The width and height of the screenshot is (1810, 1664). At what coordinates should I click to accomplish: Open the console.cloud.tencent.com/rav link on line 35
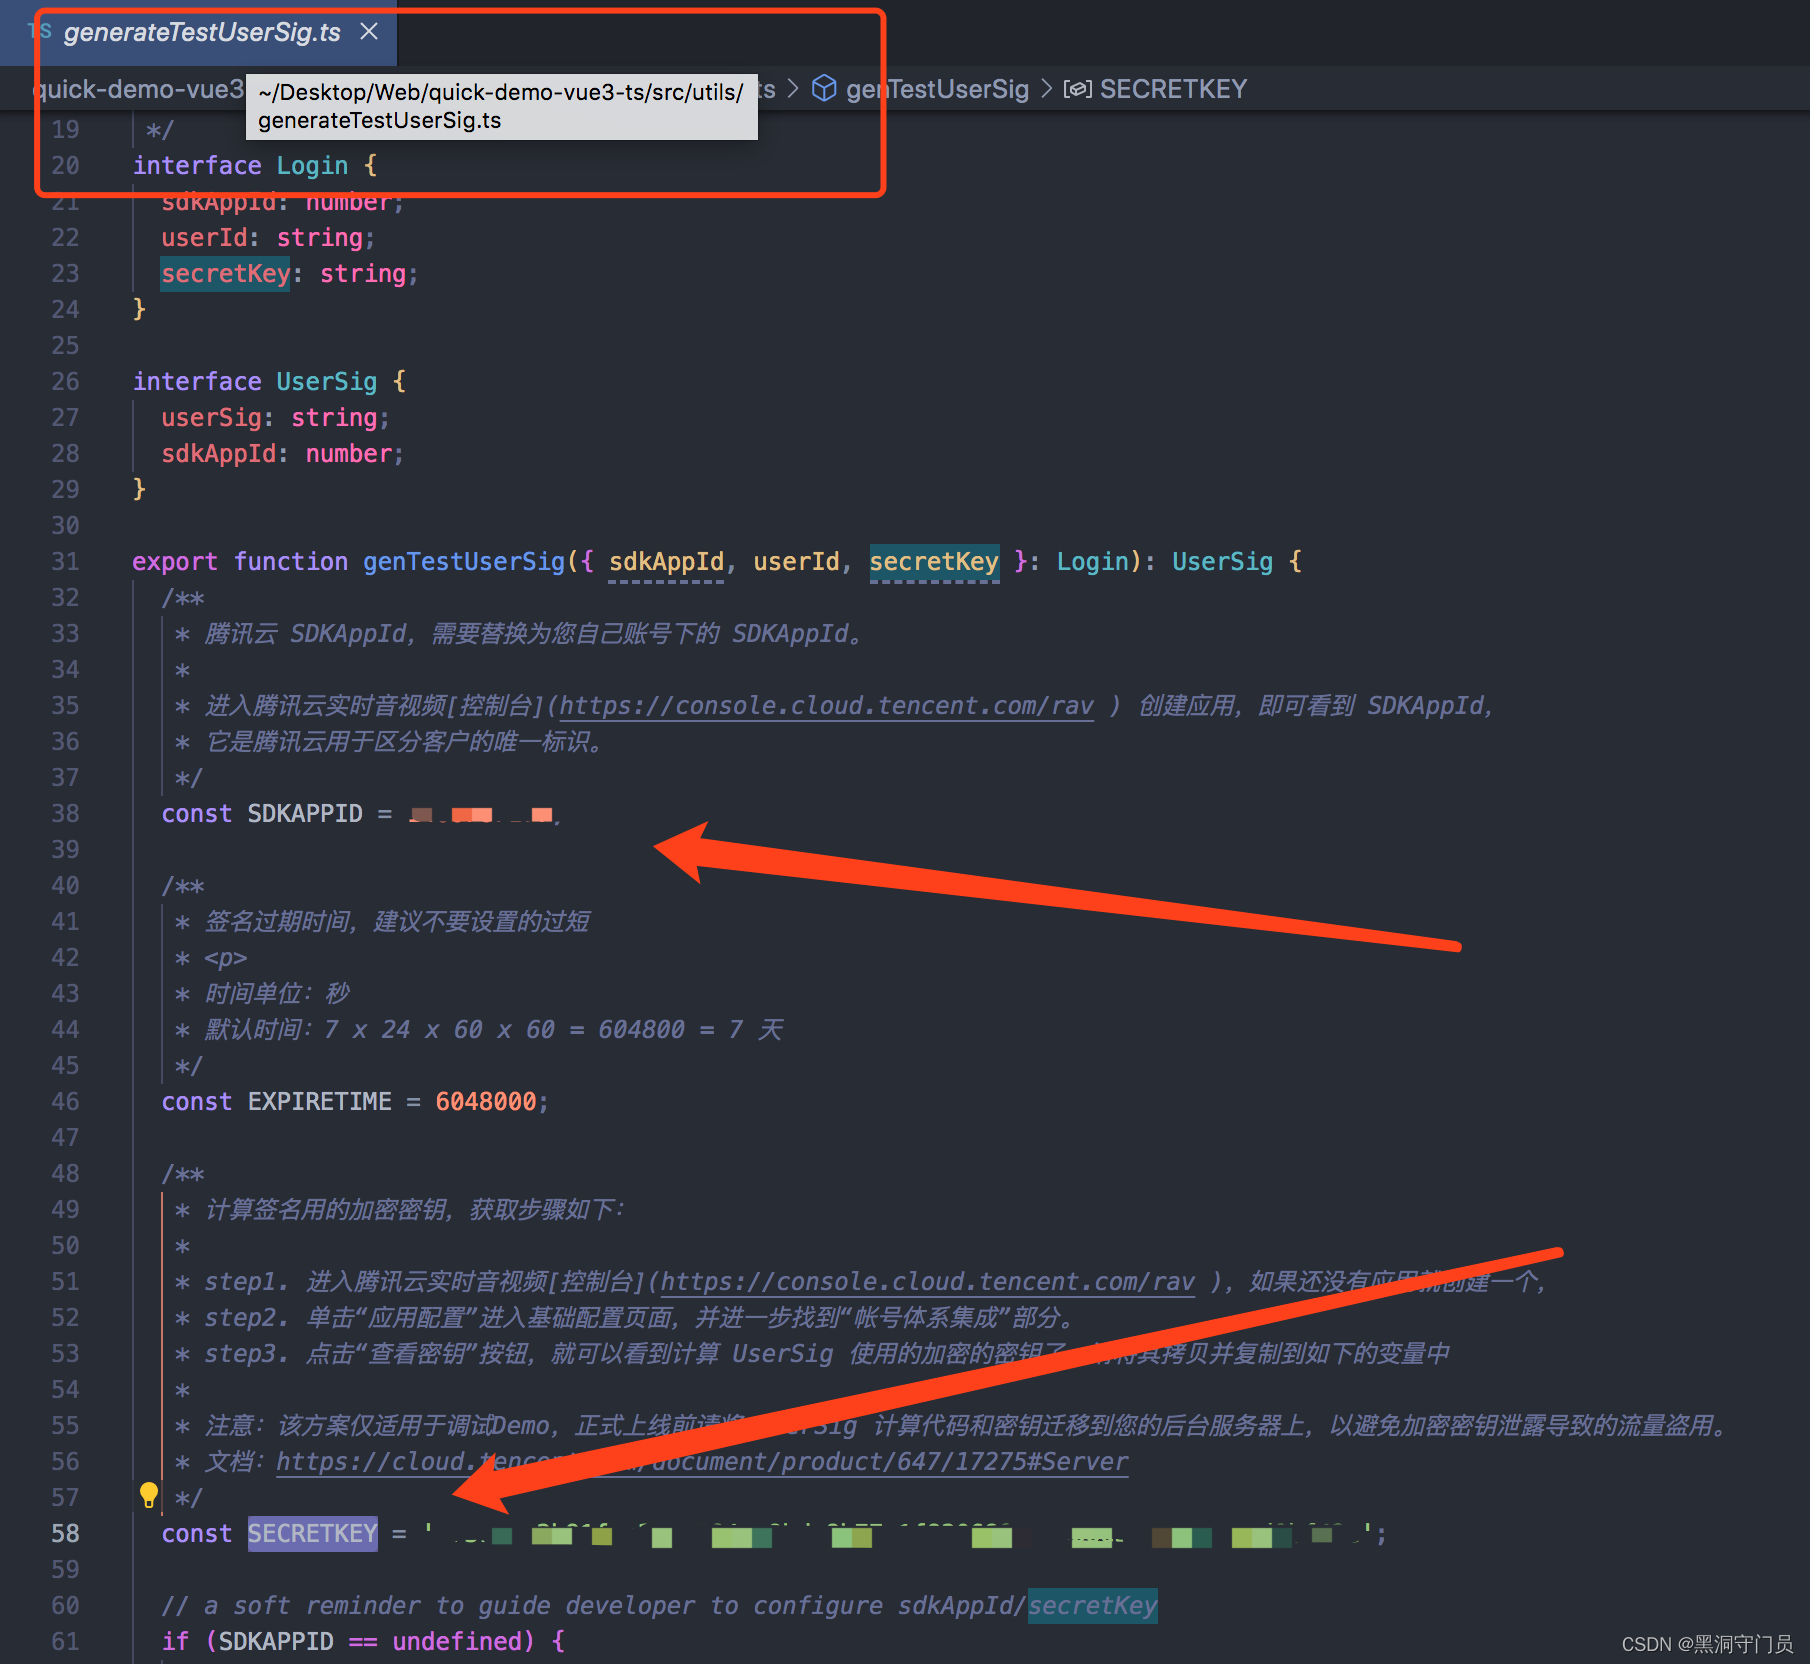point(826,706)
